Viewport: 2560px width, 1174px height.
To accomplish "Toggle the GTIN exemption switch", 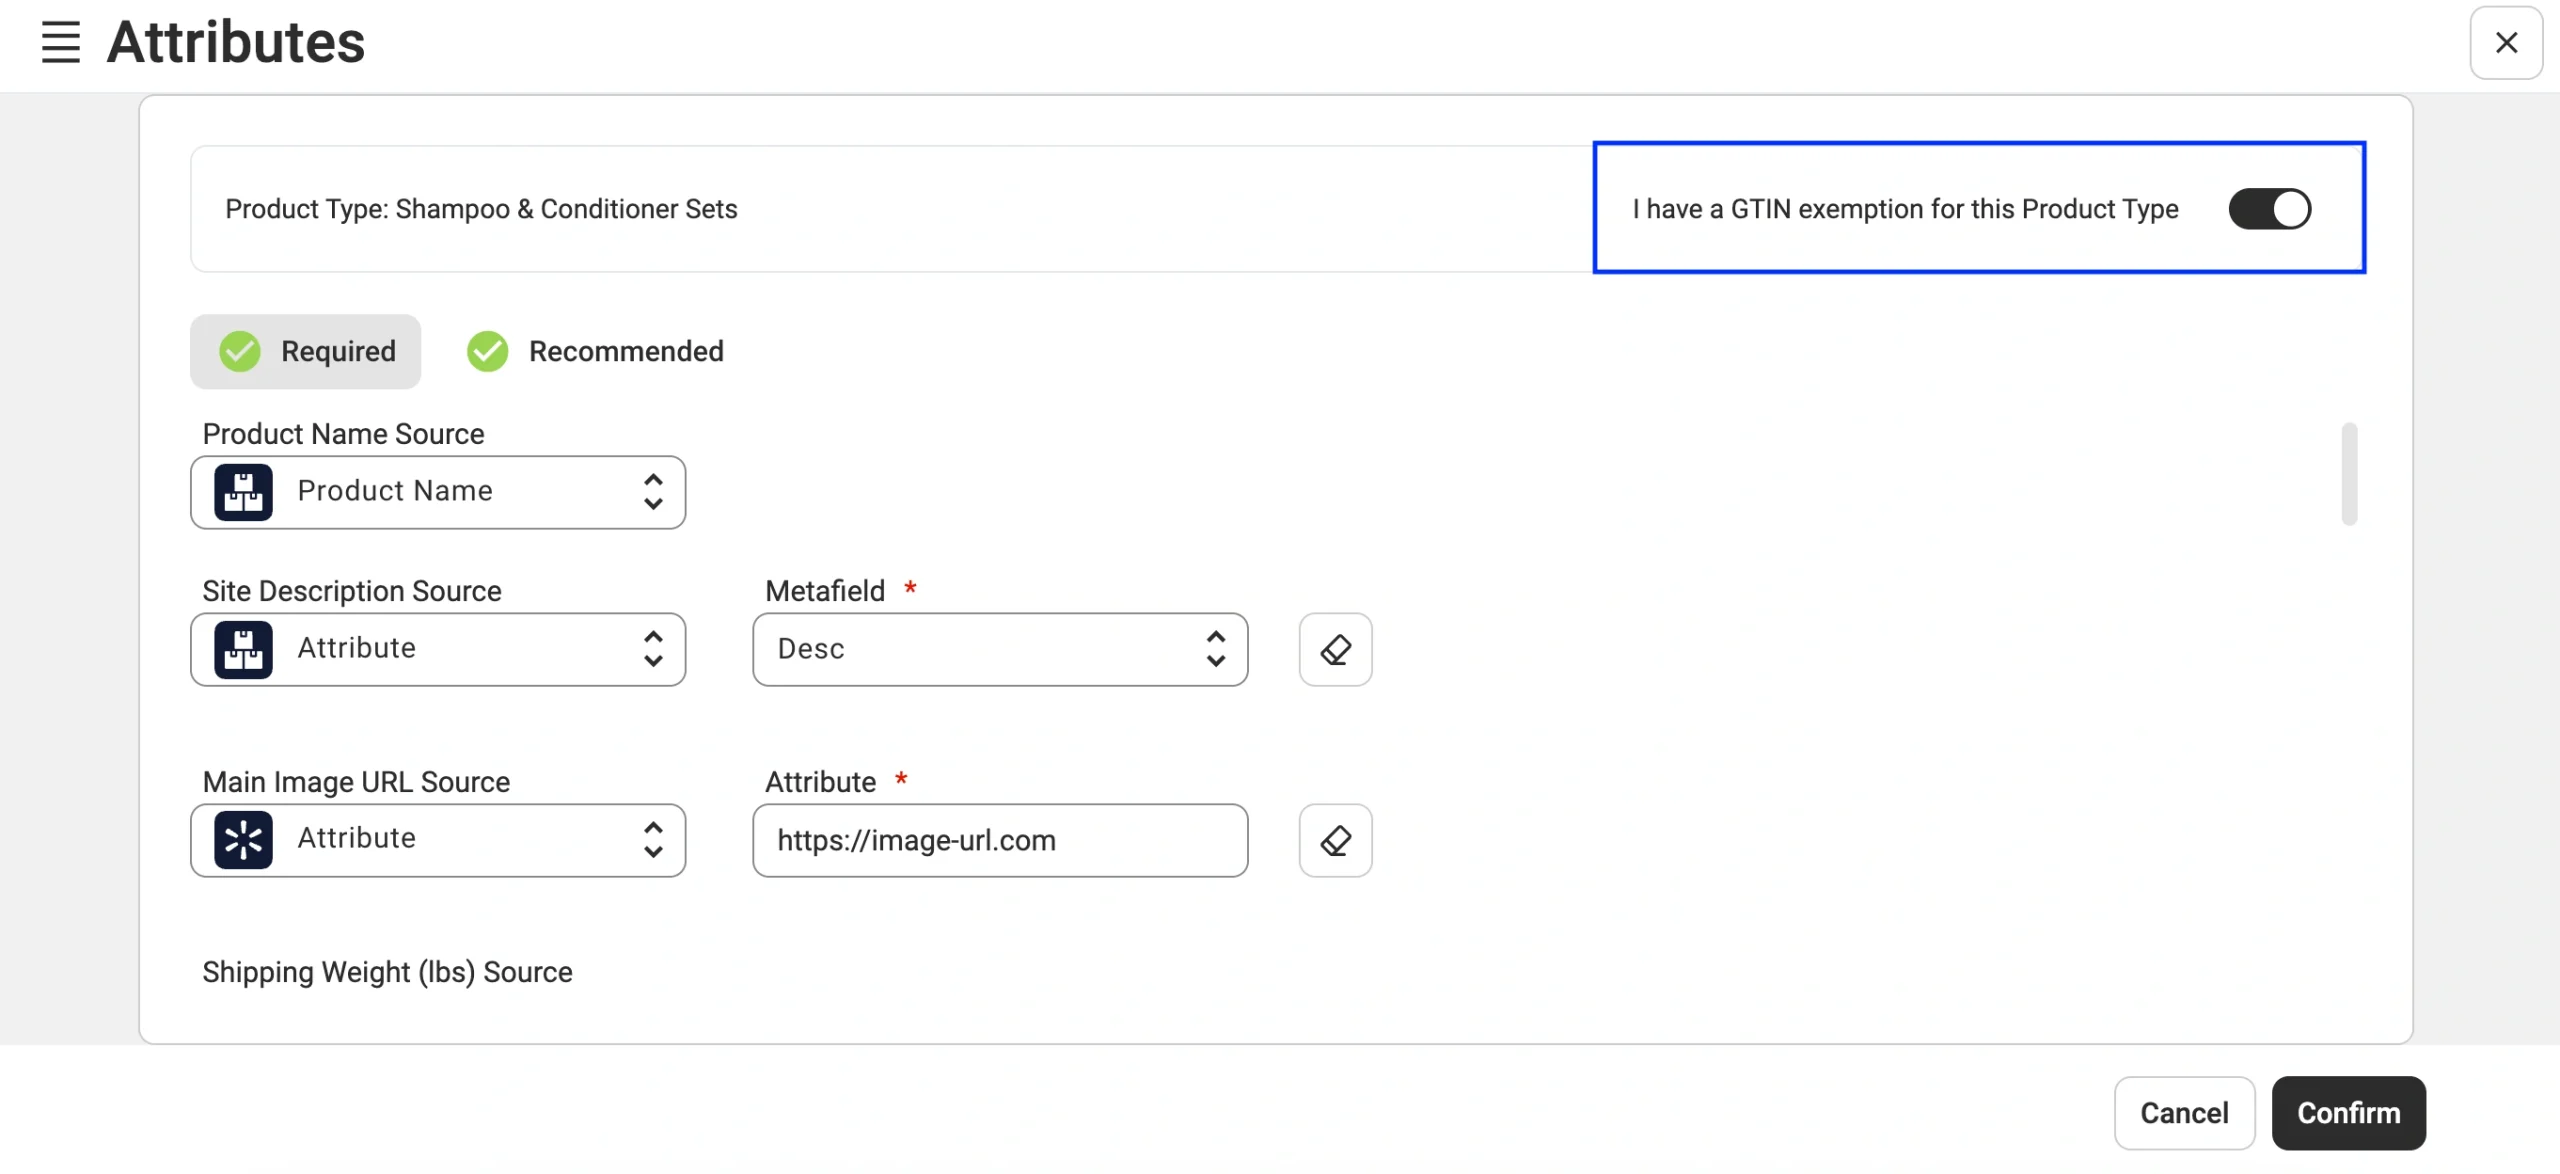I will point(2269,209).
